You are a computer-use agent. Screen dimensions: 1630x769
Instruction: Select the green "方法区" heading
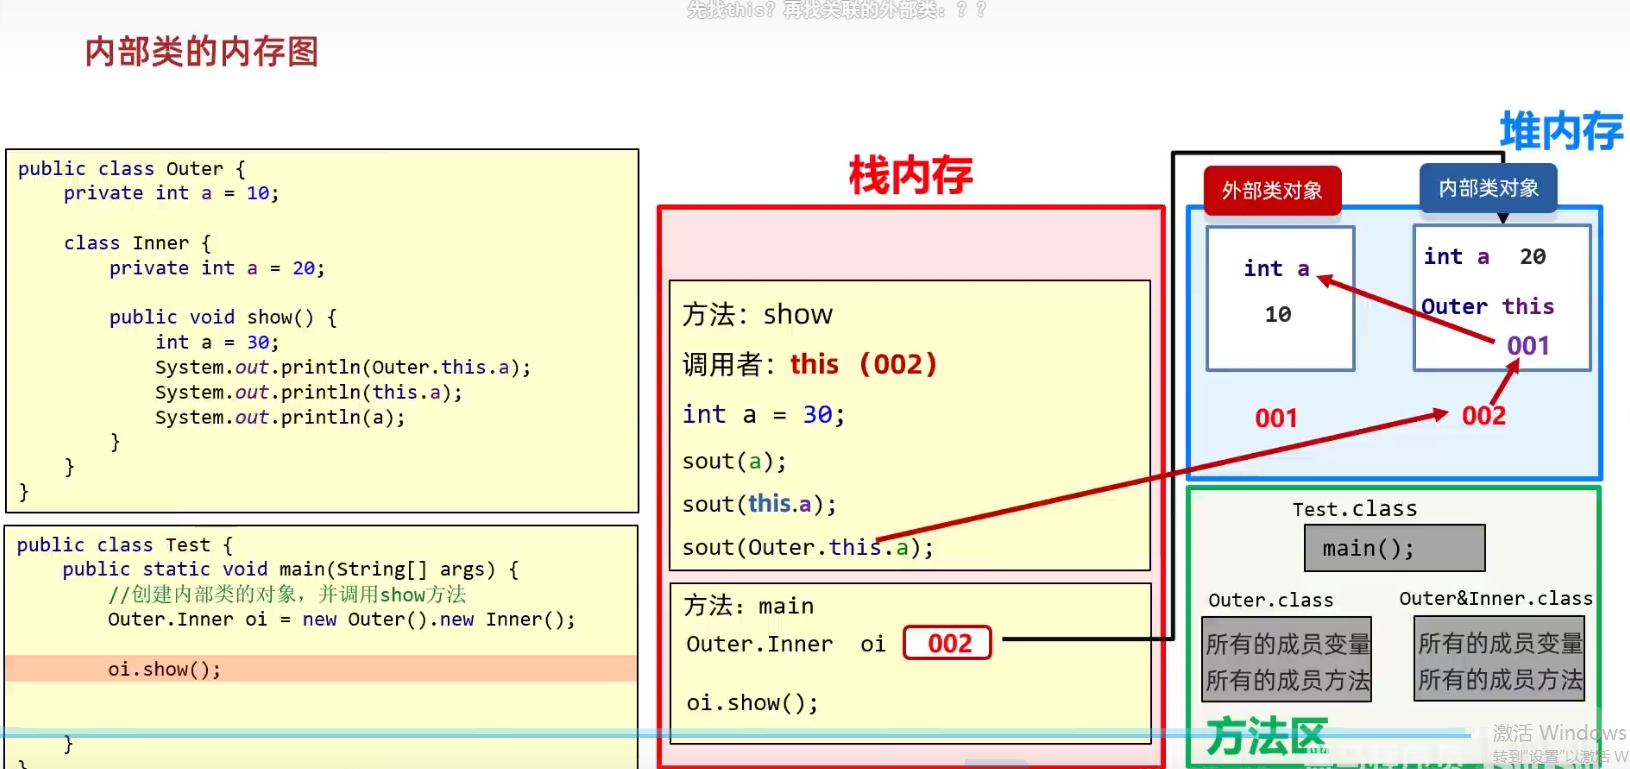click(x=1267, y=737)
